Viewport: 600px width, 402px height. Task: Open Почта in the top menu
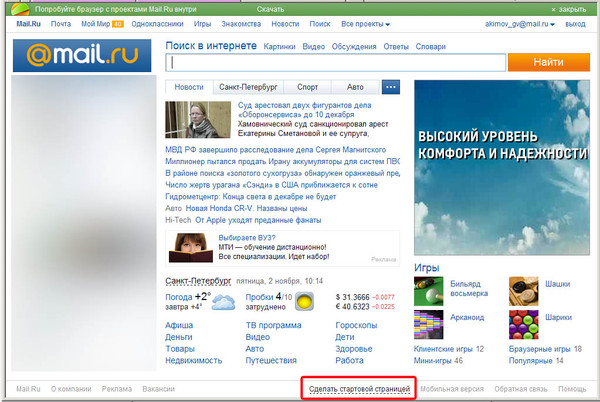(61, 24)
